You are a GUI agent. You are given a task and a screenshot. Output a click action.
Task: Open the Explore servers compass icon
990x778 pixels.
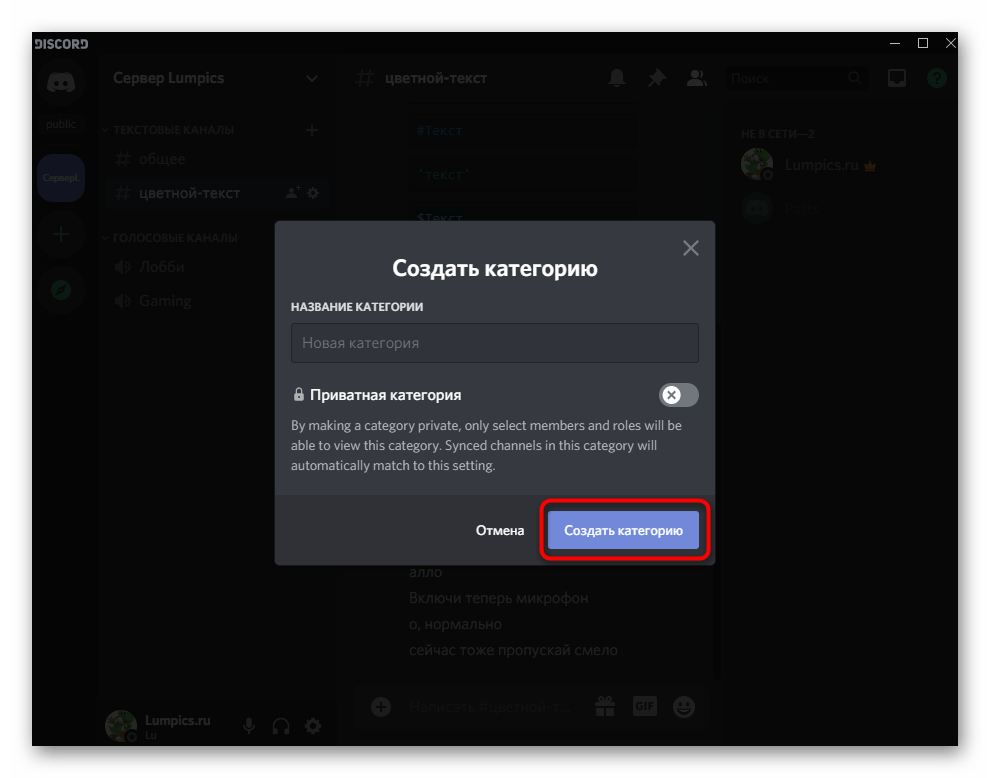pyautogui.click(x=61, y=290)
